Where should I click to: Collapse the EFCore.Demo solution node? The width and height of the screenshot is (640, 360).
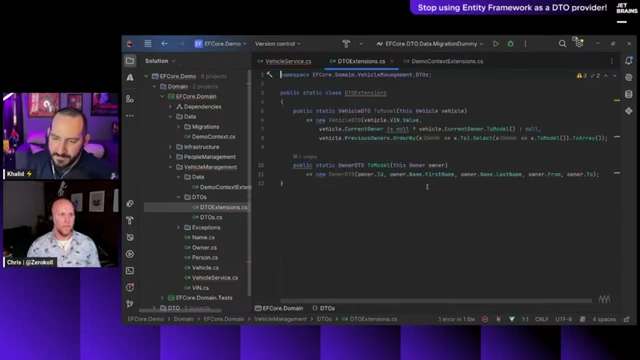(146, 76)
